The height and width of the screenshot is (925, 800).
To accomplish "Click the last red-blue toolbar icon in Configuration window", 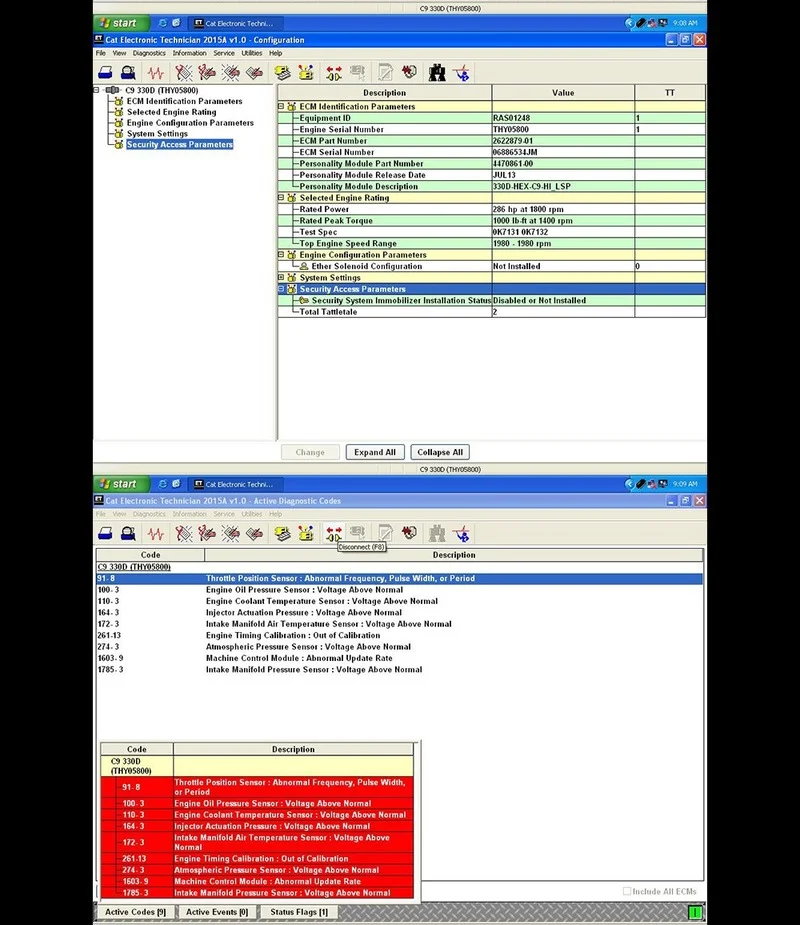I will (x=461, y=73).
